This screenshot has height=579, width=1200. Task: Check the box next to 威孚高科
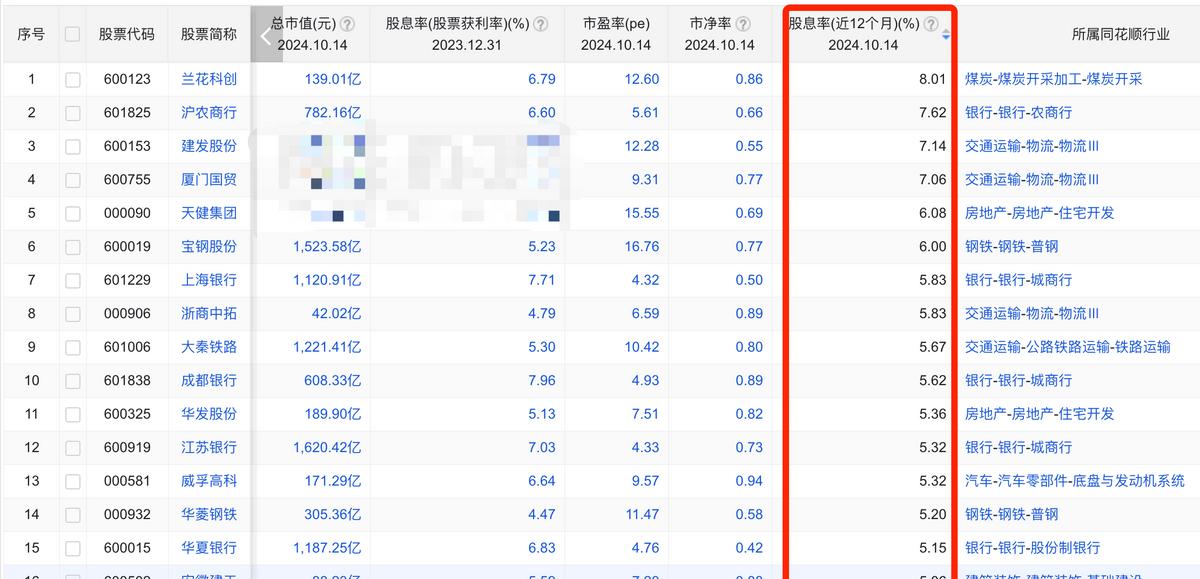coord(72,481)
